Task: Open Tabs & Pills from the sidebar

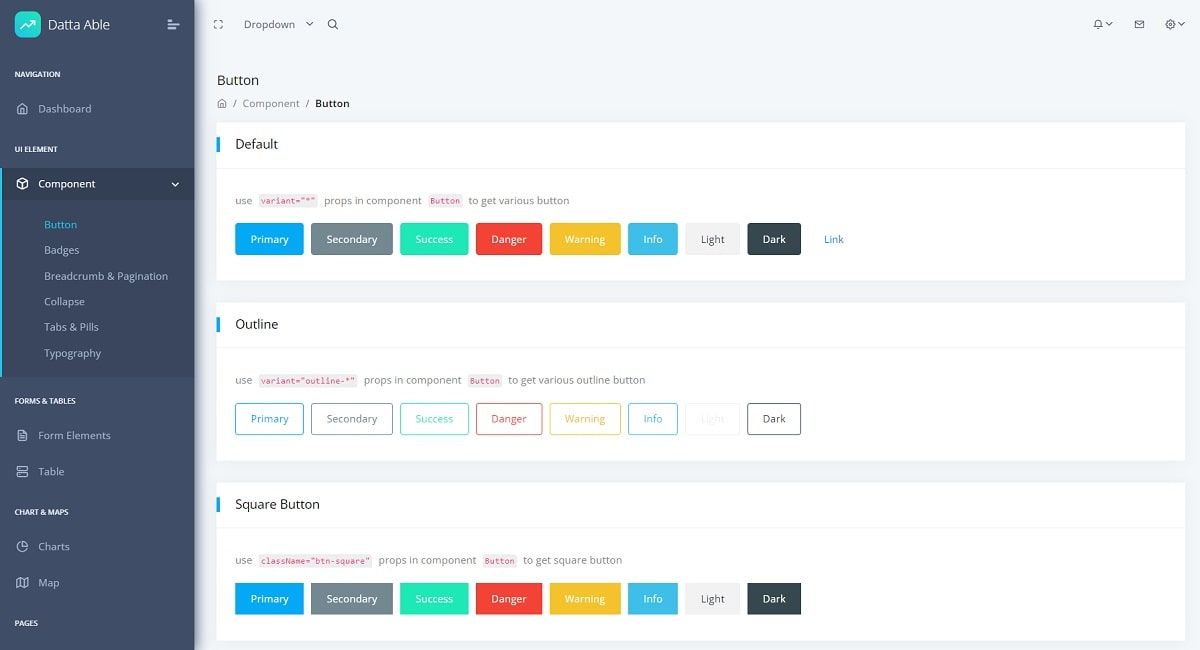Action: 71,327
